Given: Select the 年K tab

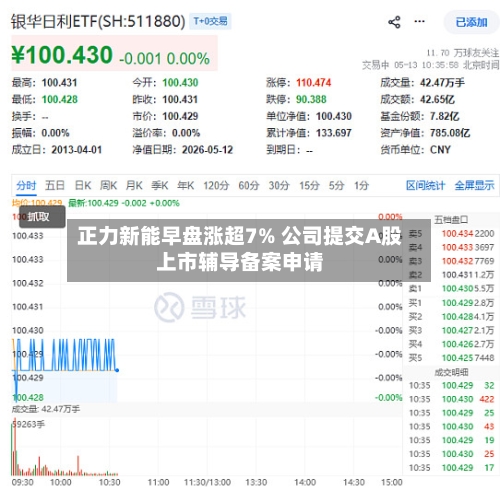Looking at the screenshot, I should pos(185,185).
